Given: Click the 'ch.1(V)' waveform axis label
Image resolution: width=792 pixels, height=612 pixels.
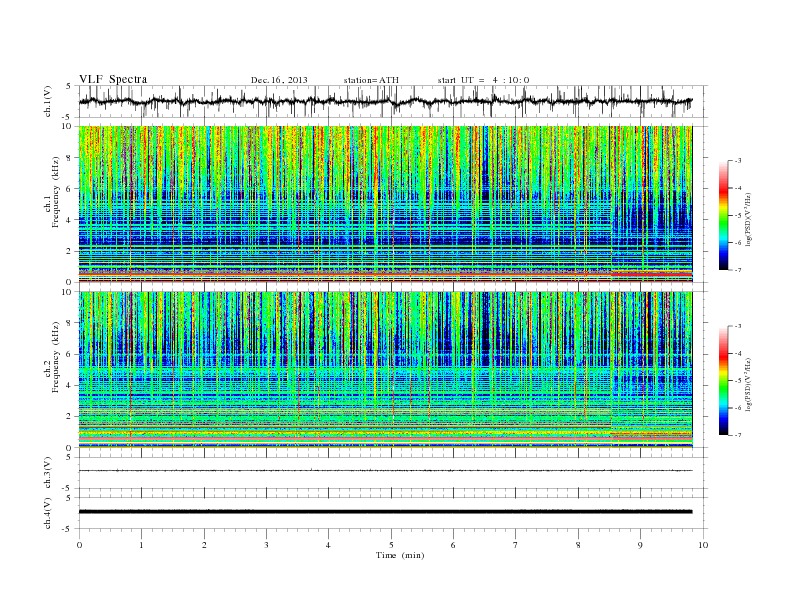Looking at the screenshot, I should (48, 101).
